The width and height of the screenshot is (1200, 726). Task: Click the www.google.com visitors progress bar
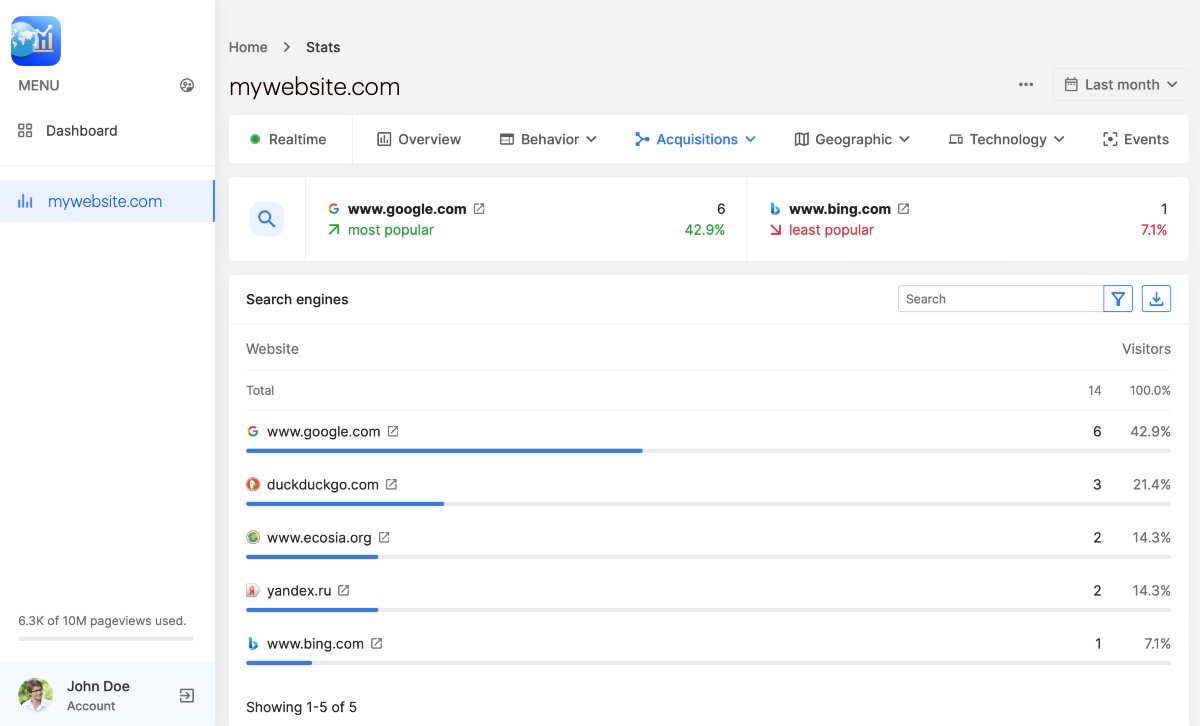[708, 451]
